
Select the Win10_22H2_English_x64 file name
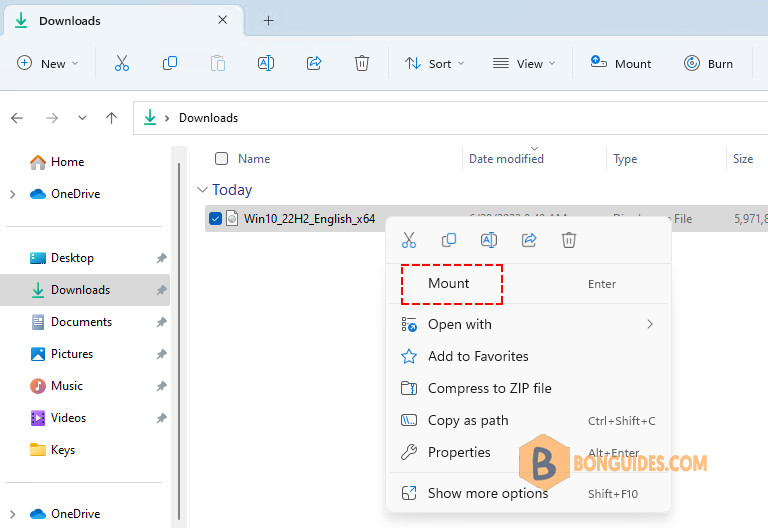tap(310, 218)
